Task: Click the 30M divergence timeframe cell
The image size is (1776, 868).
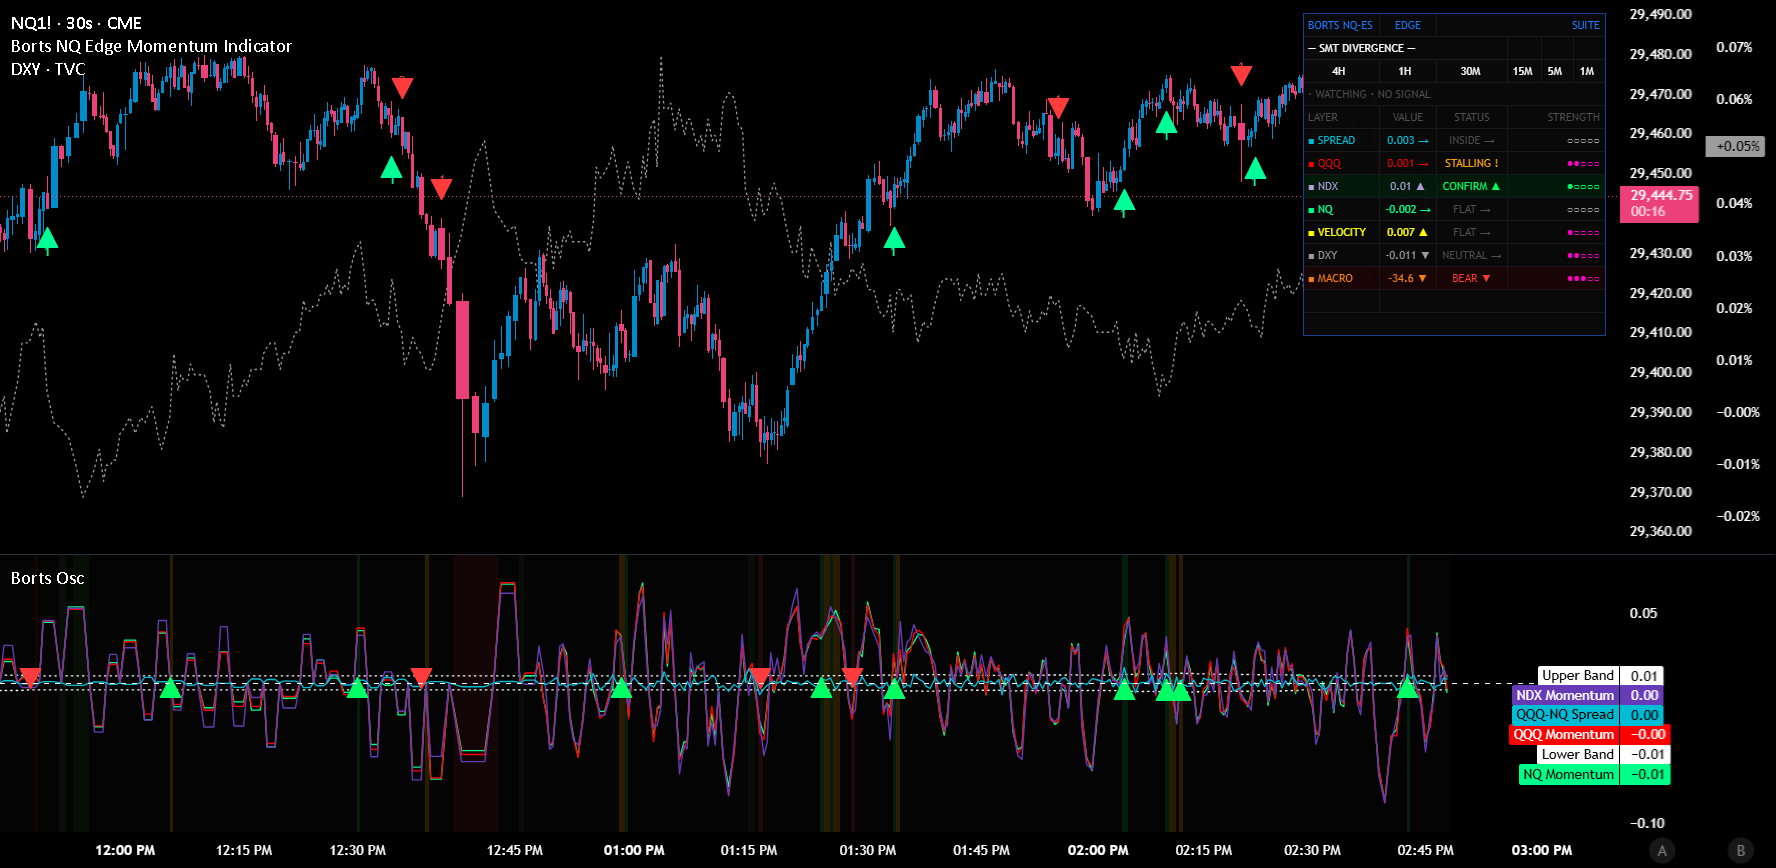Action: click(x=1470, y=71)
